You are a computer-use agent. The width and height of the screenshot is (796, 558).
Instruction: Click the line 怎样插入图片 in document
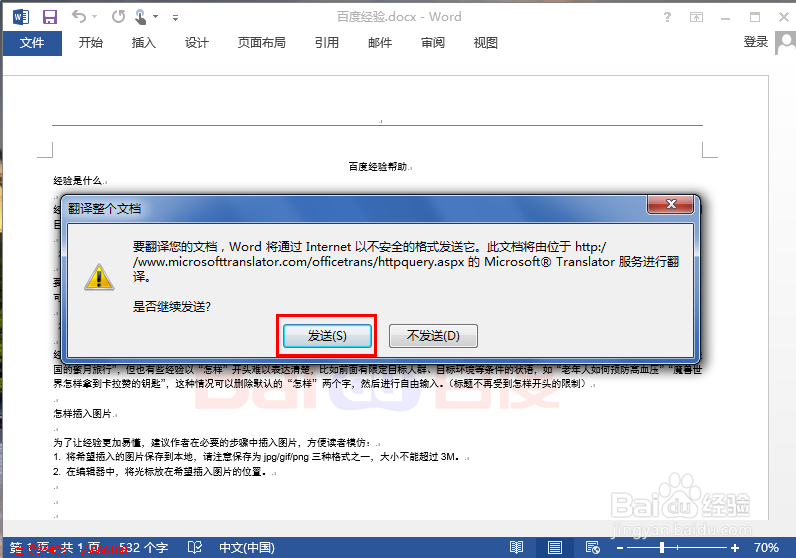click(82, 413)
